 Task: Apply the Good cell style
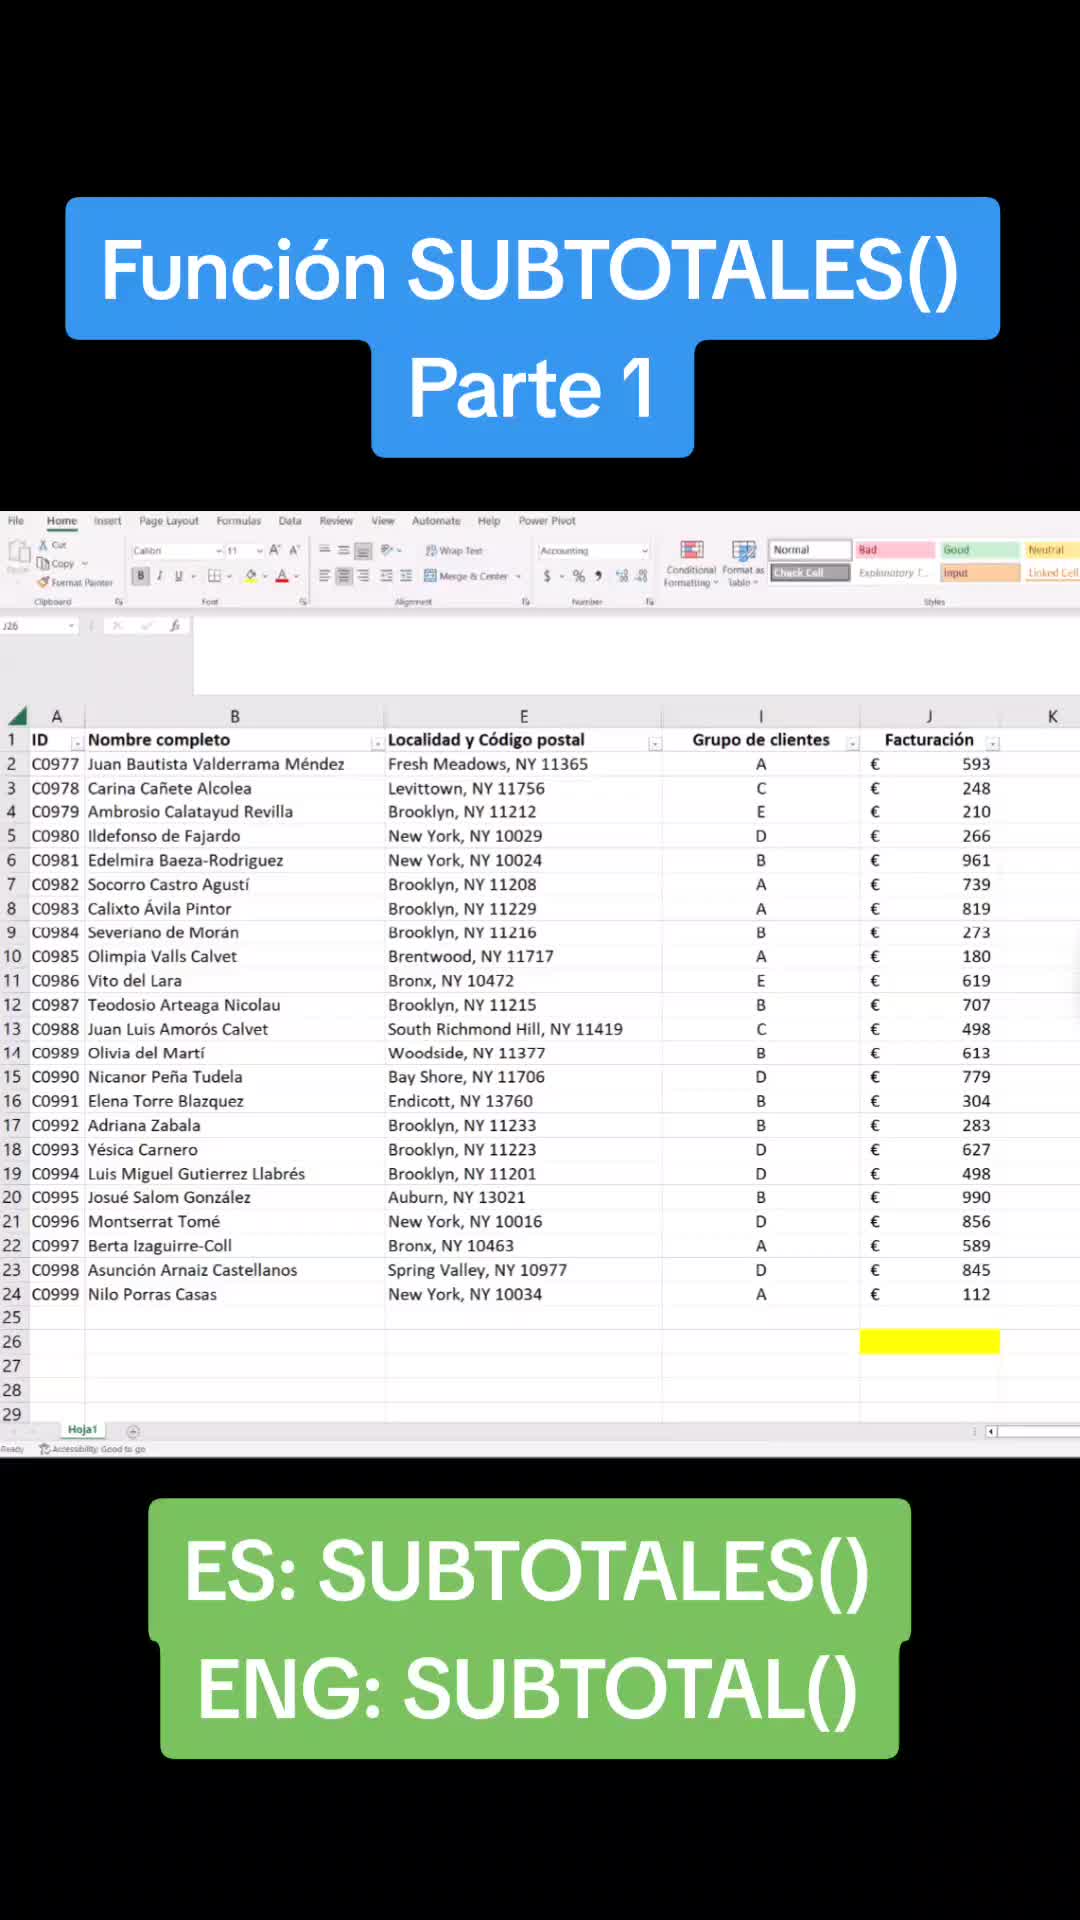(980, 550)
